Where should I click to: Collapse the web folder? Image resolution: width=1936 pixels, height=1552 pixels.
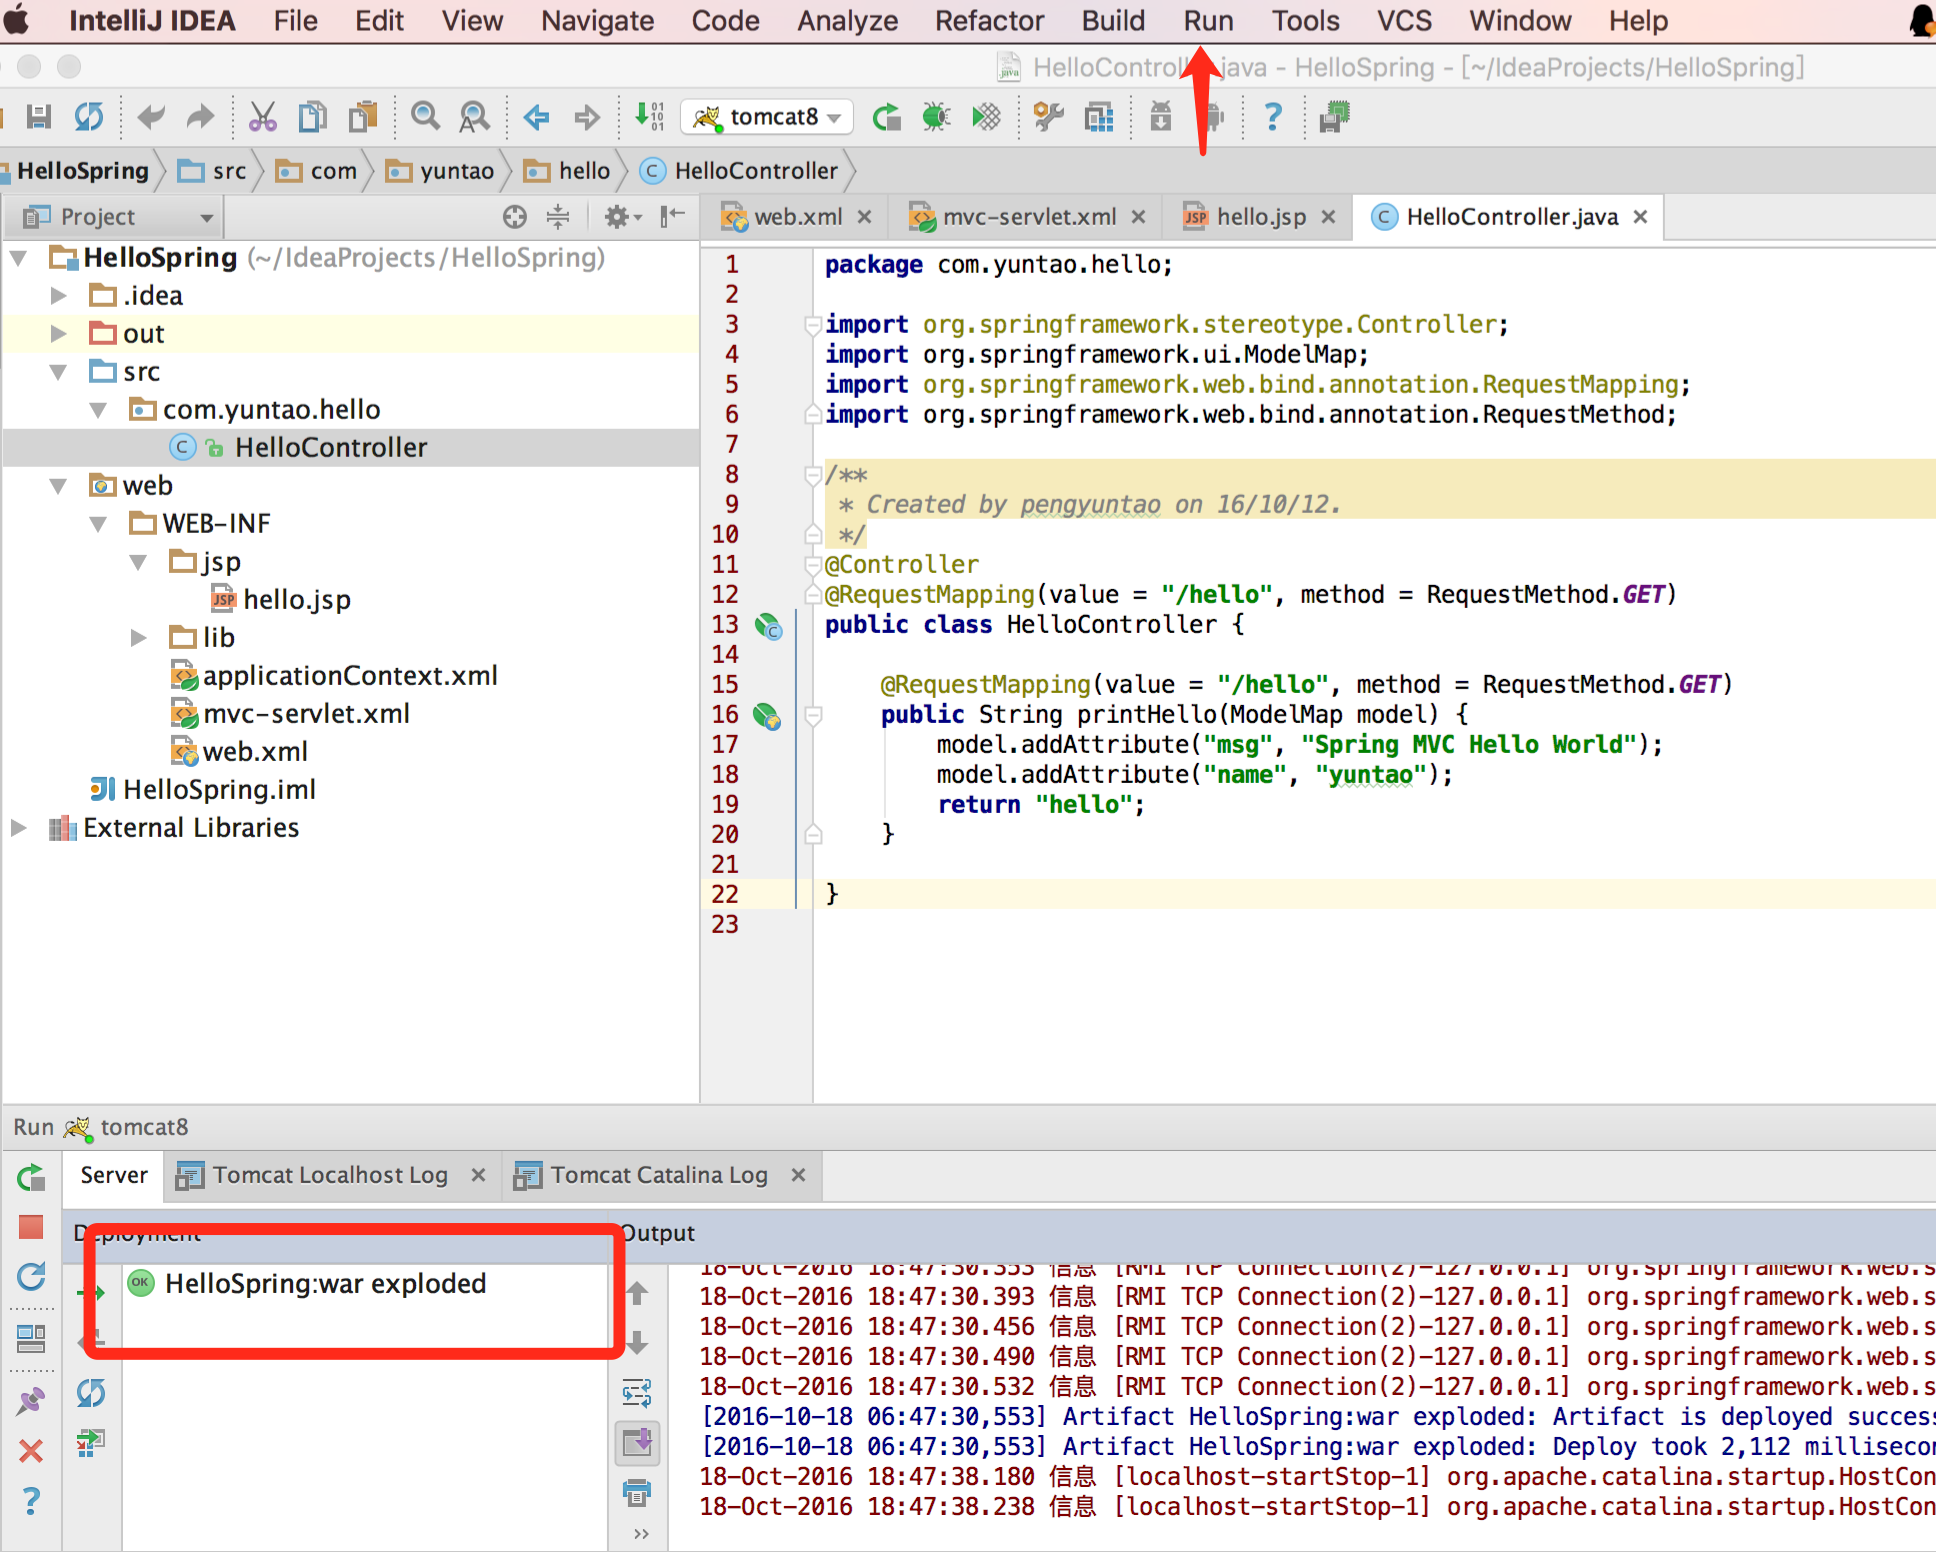(58, 486)
